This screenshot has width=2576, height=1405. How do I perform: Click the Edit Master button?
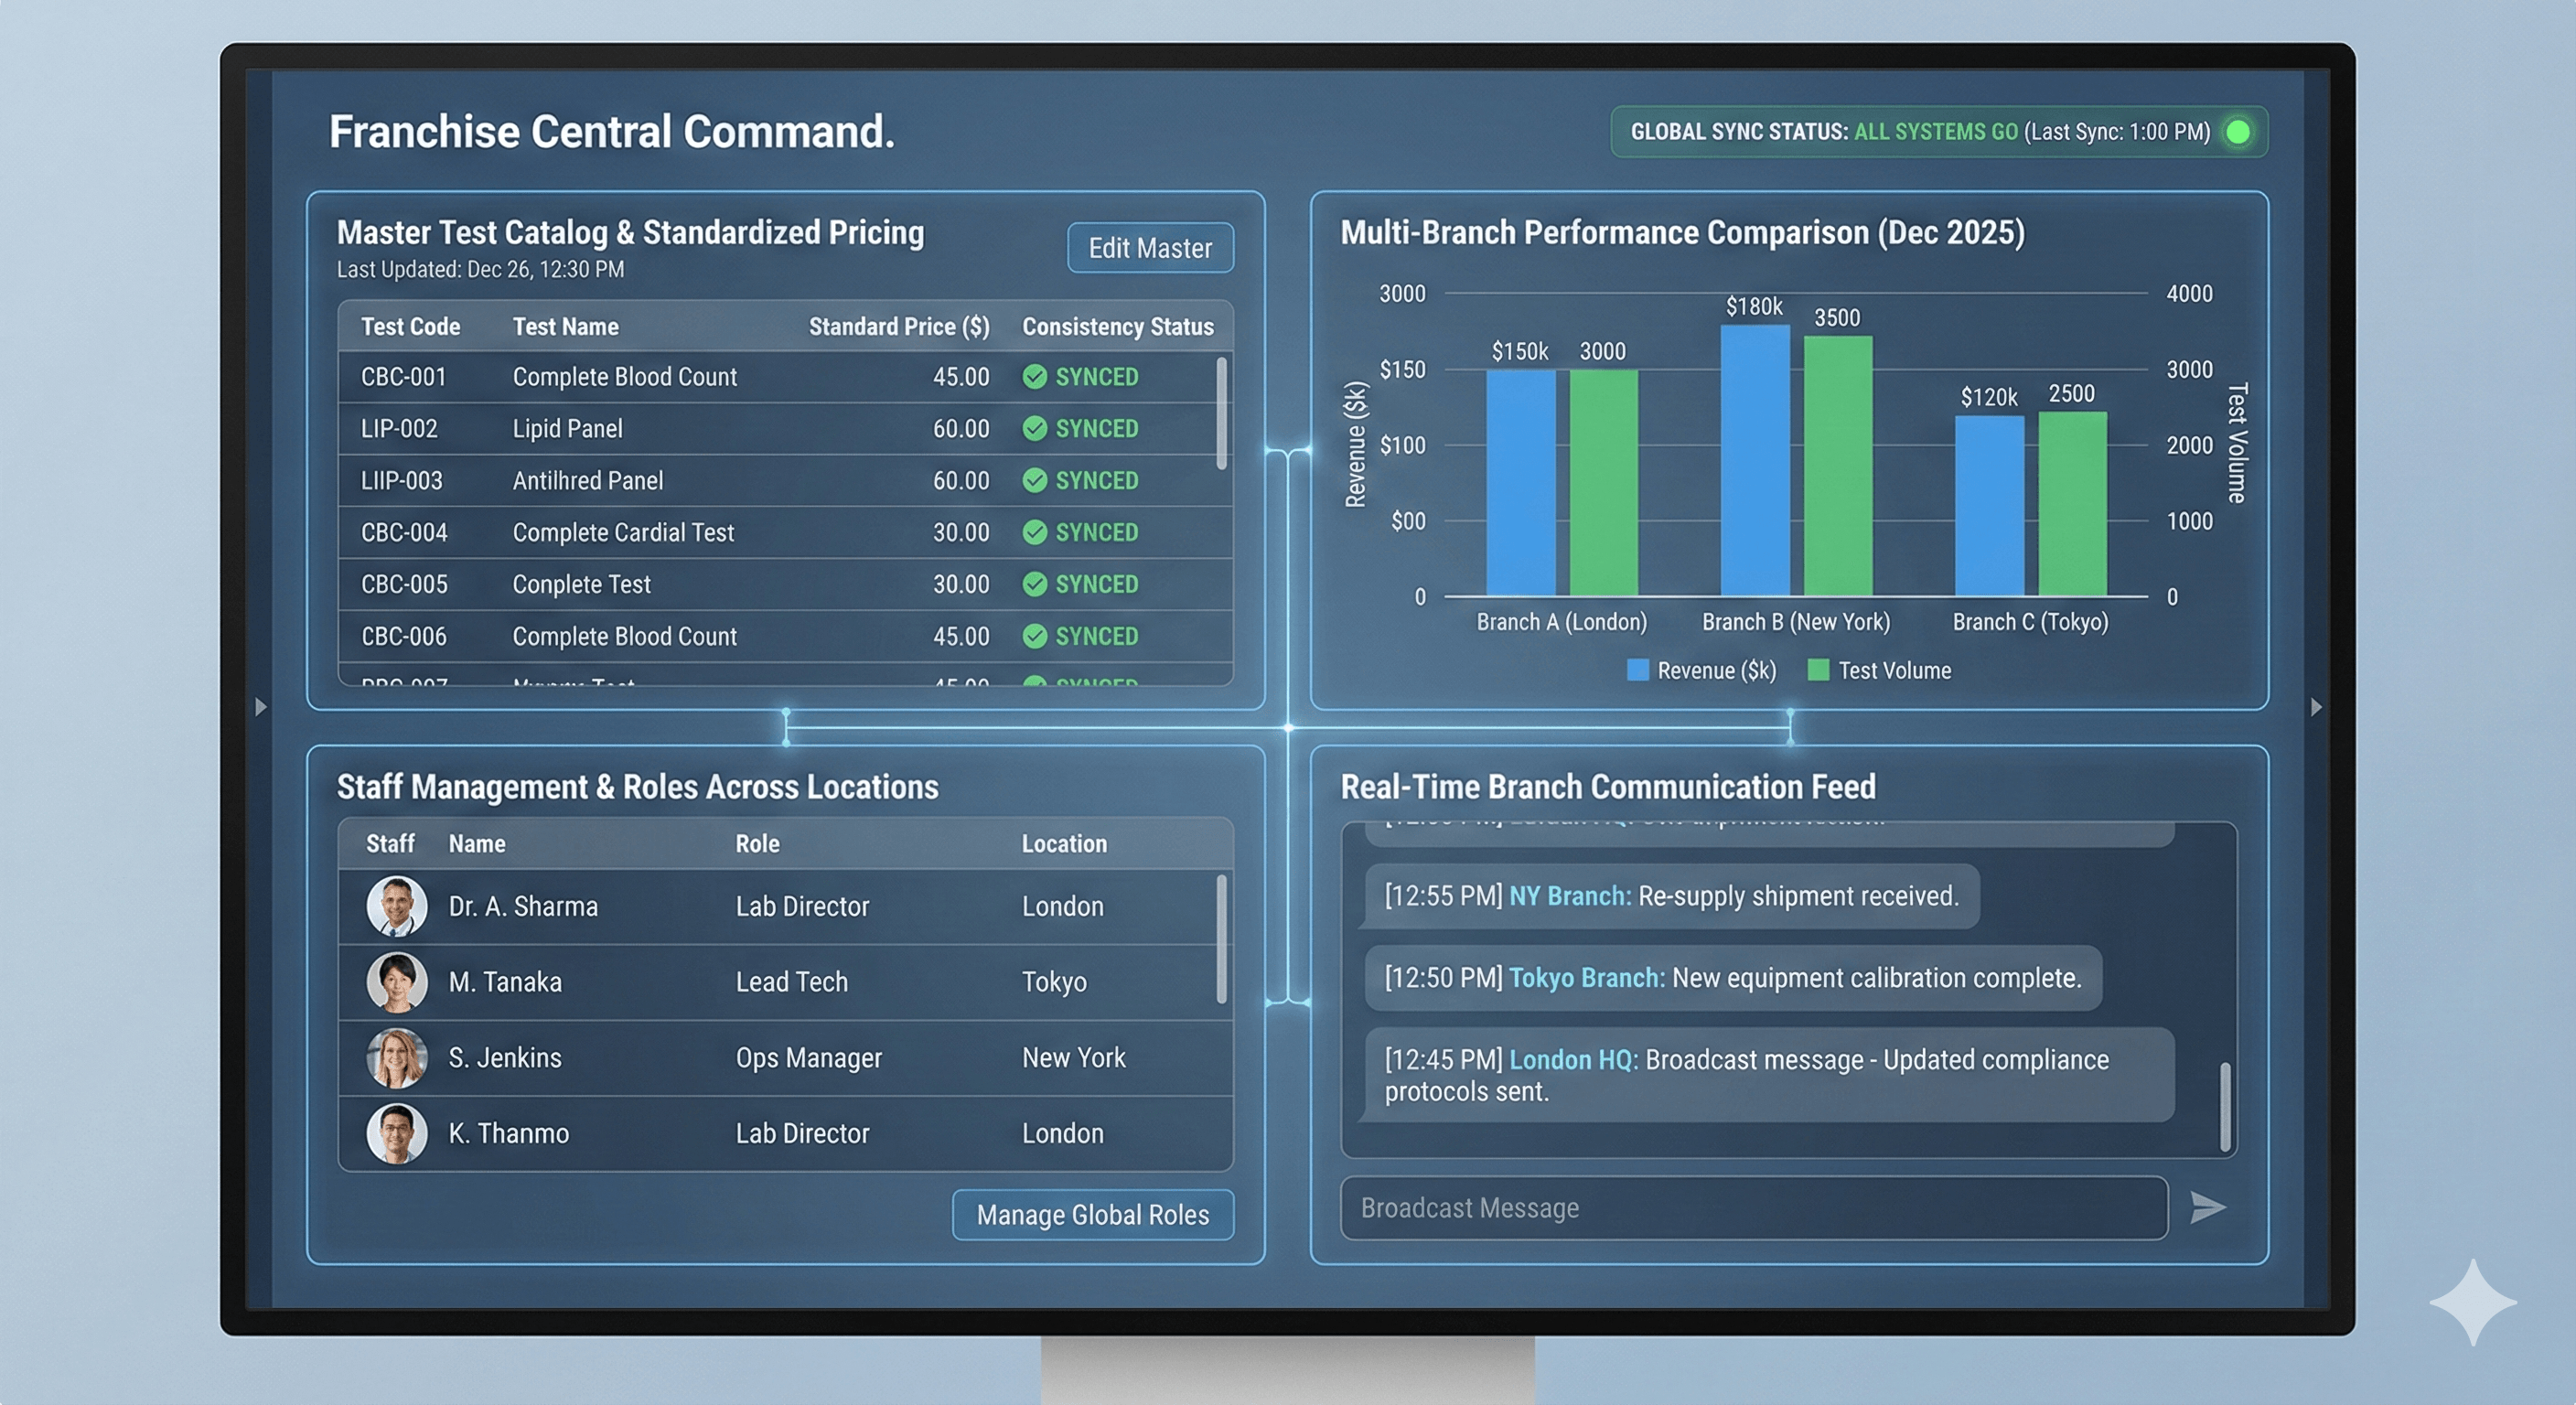pyautogui.click(x=1148, y=247)
